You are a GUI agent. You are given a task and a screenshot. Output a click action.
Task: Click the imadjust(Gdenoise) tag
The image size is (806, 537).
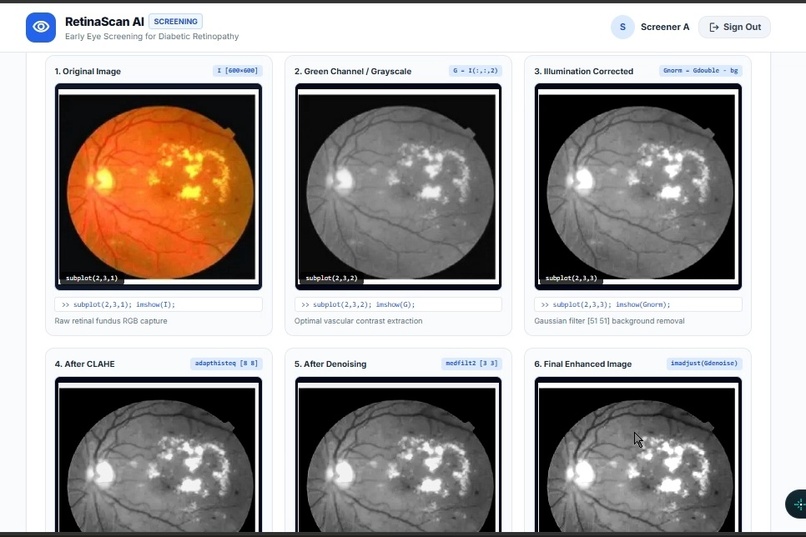(x=704, y=363)
